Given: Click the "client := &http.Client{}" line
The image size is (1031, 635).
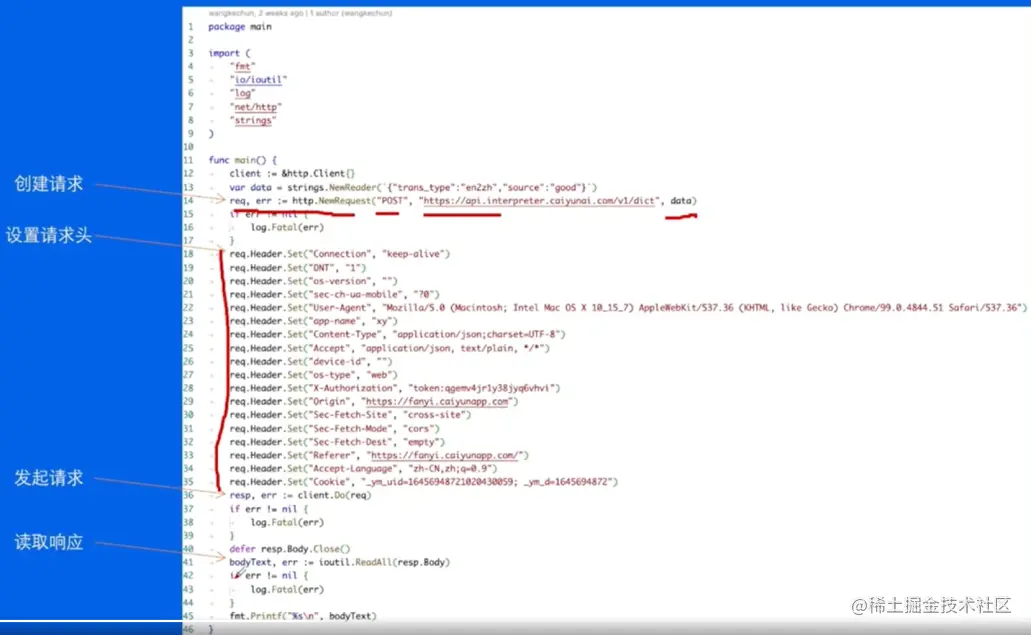Looking at the screenshot, I should point(292,174).
